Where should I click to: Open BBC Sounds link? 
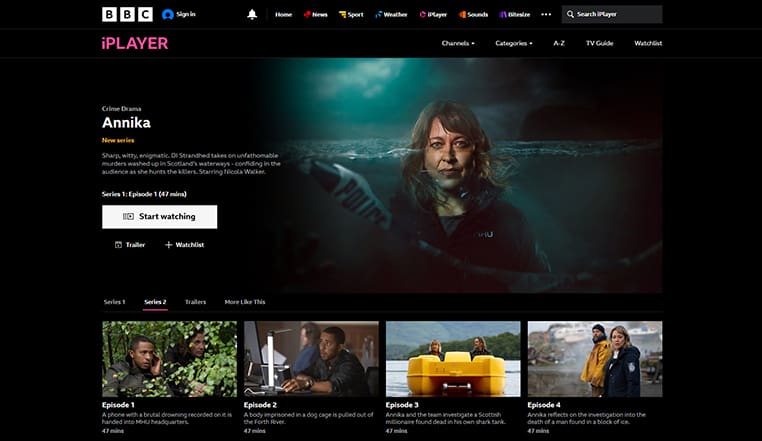pyautogui.click(x=473, y=15)
